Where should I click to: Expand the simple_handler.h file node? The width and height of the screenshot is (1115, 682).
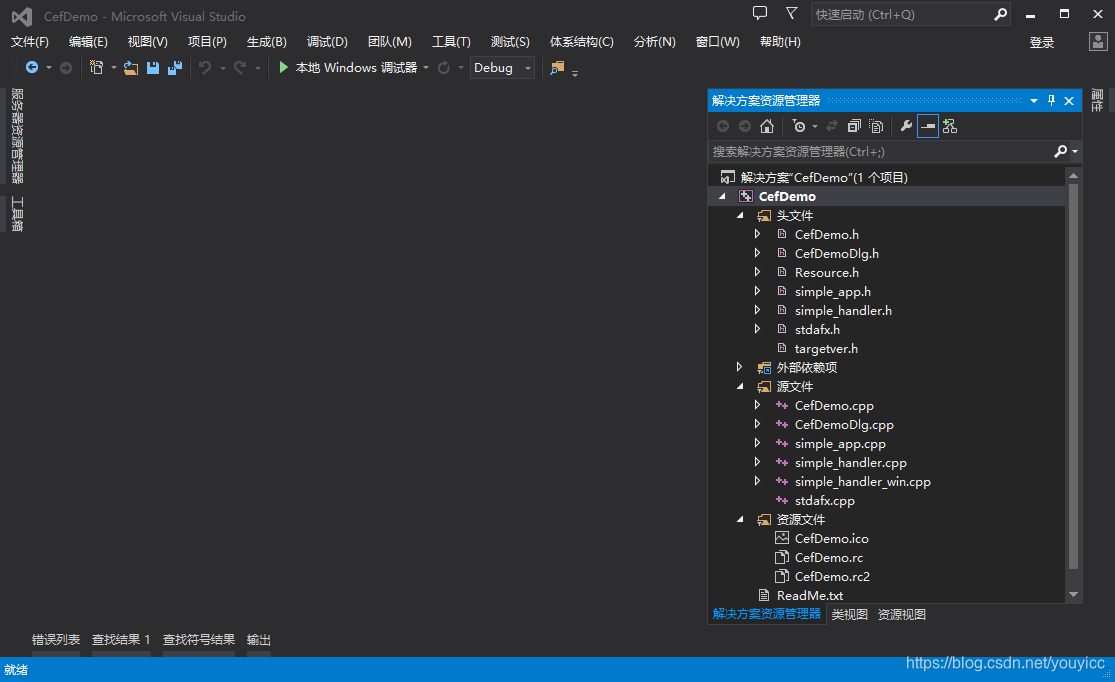757,310
